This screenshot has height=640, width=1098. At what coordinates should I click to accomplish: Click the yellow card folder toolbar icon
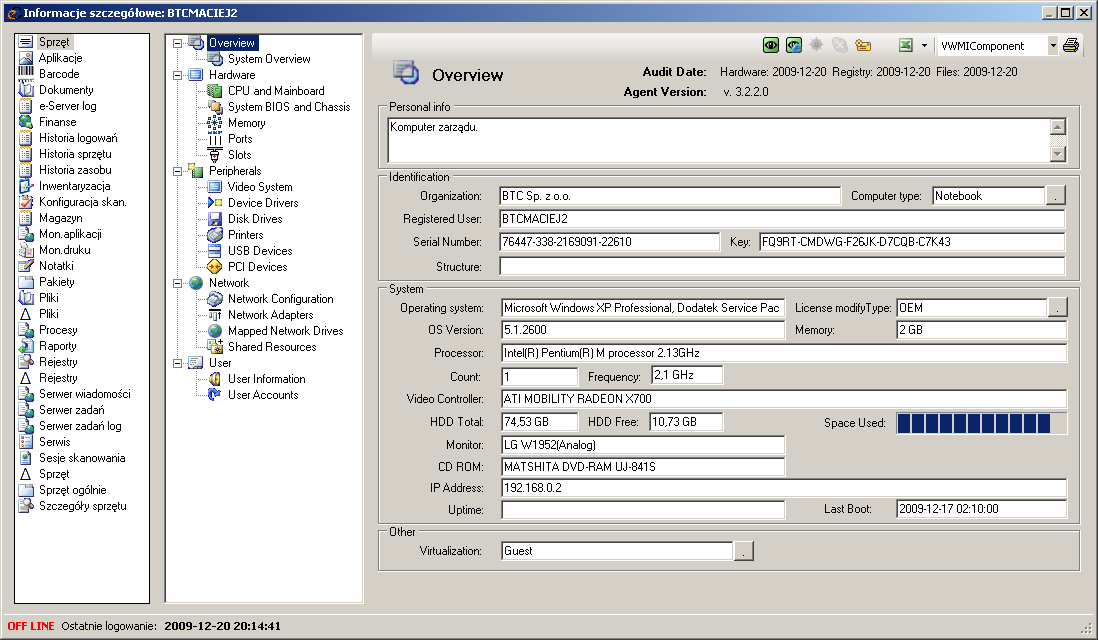(x=863, y=46)
